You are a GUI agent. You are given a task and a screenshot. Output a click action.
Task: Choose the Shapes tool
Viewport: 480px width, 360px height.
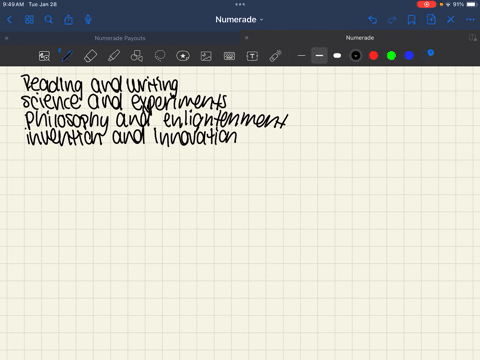pyautogui.click(x=137, y=56)
